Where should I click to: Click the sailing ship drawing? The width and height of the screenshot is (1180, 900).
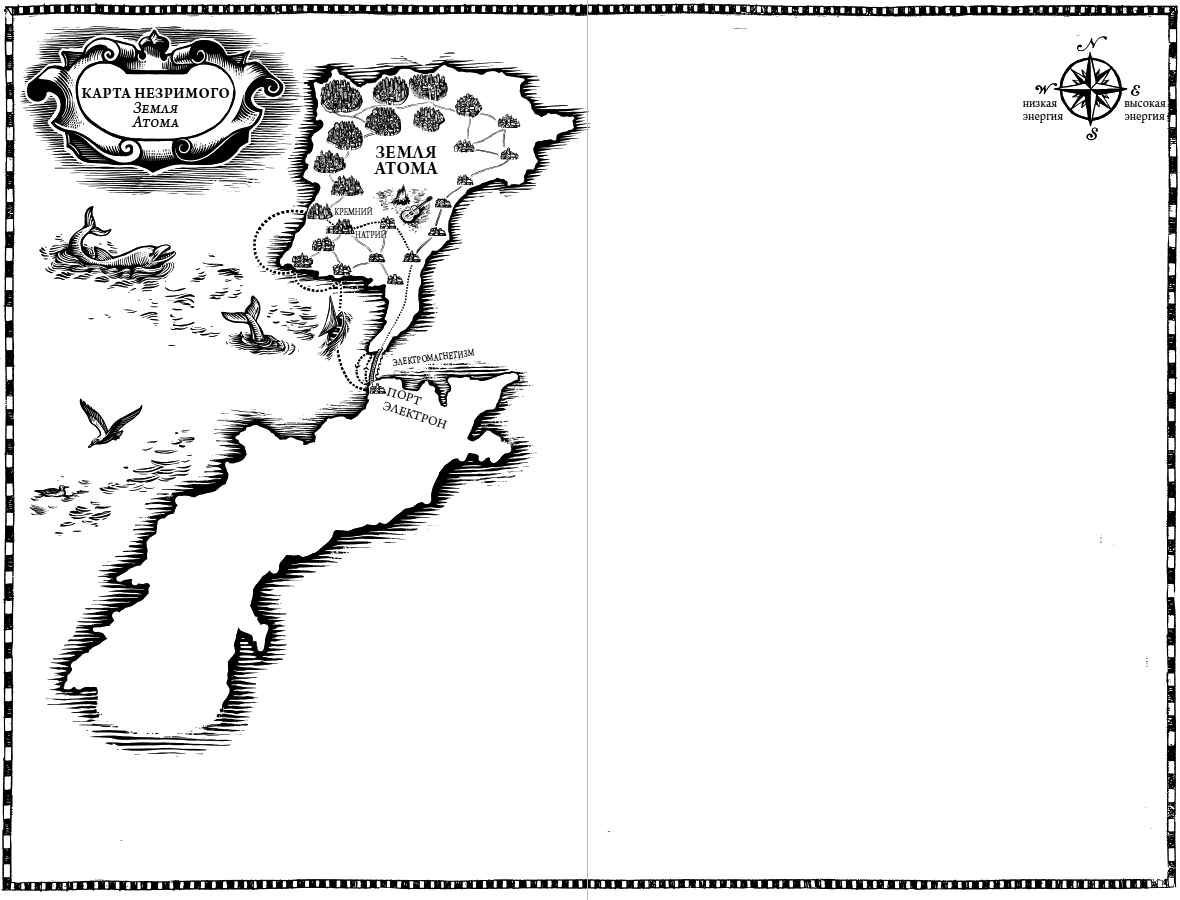(333, 326)
